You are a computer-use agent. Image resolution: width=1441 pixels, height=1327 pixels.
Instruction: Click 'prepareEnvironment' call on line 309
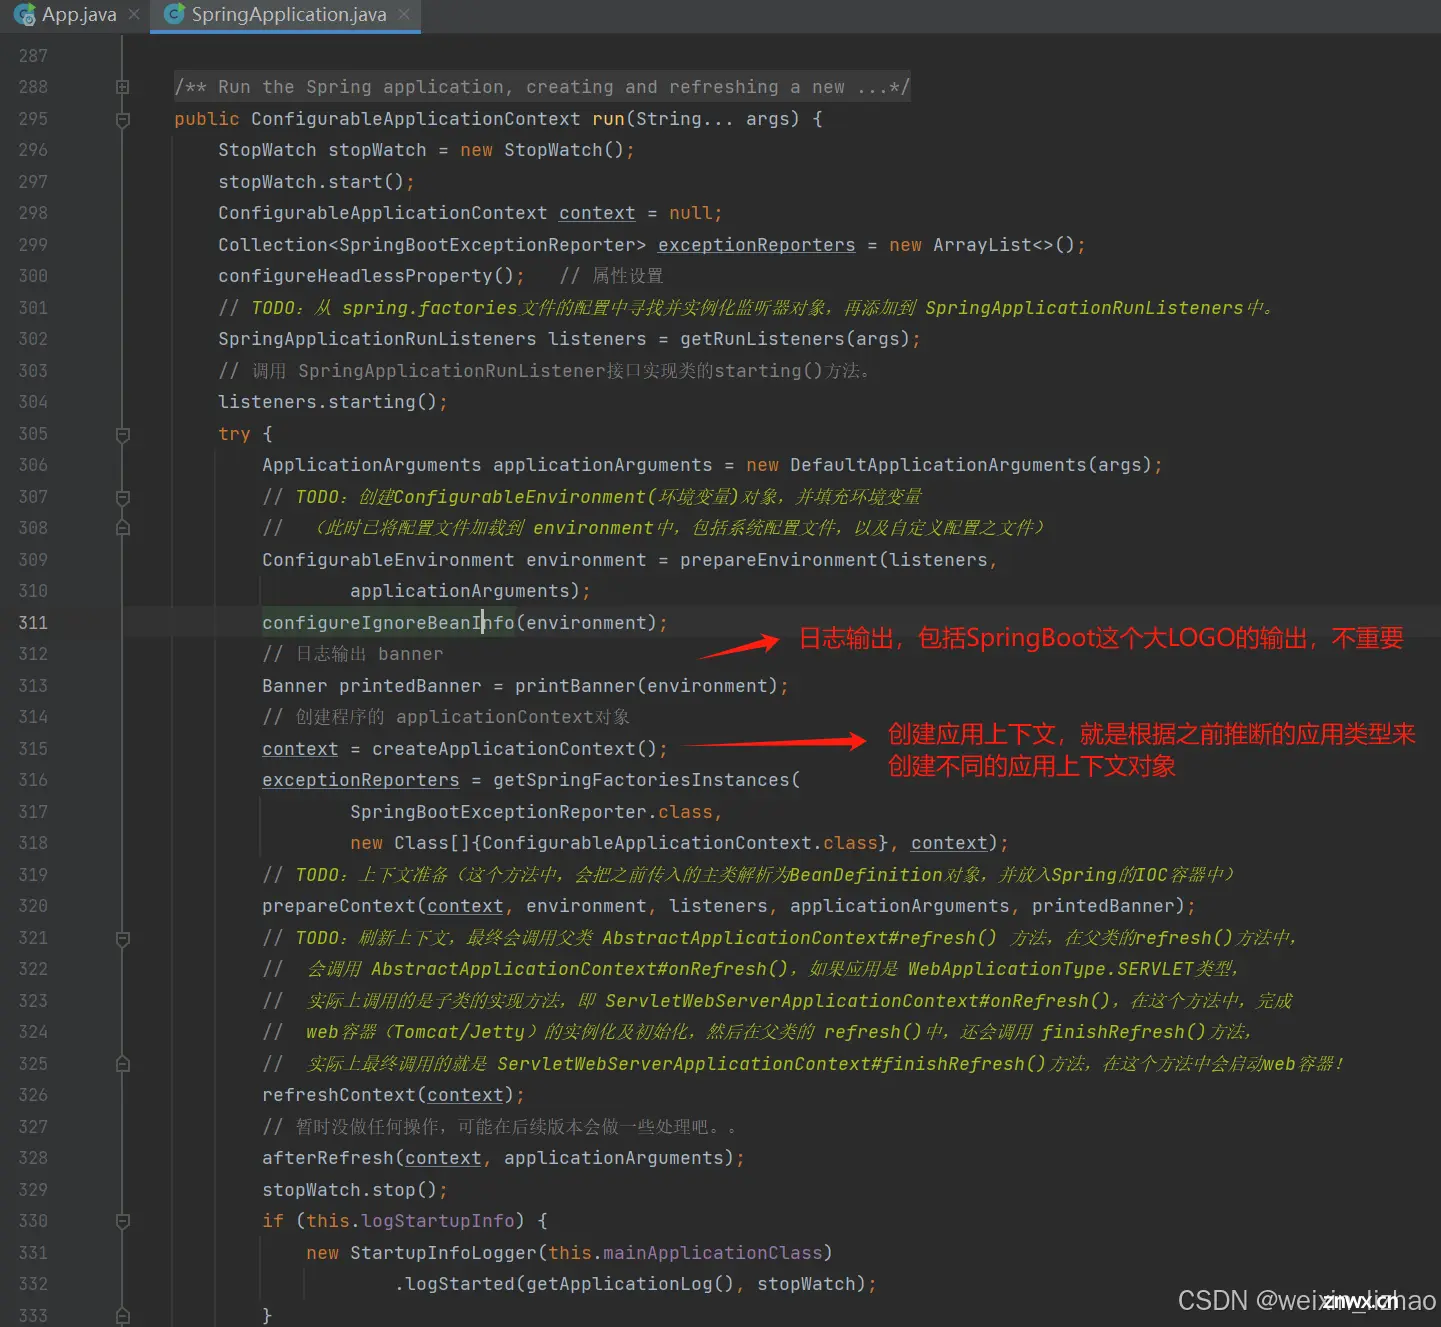(779, 560)
